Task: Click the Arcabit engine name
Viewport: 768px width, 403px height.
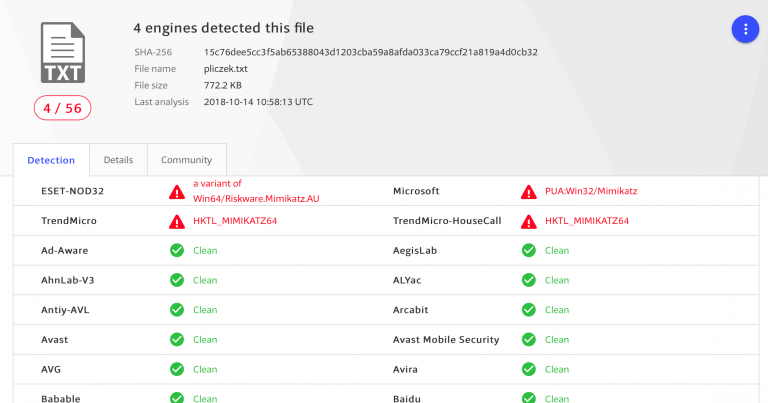Action: tap(410, 310)
